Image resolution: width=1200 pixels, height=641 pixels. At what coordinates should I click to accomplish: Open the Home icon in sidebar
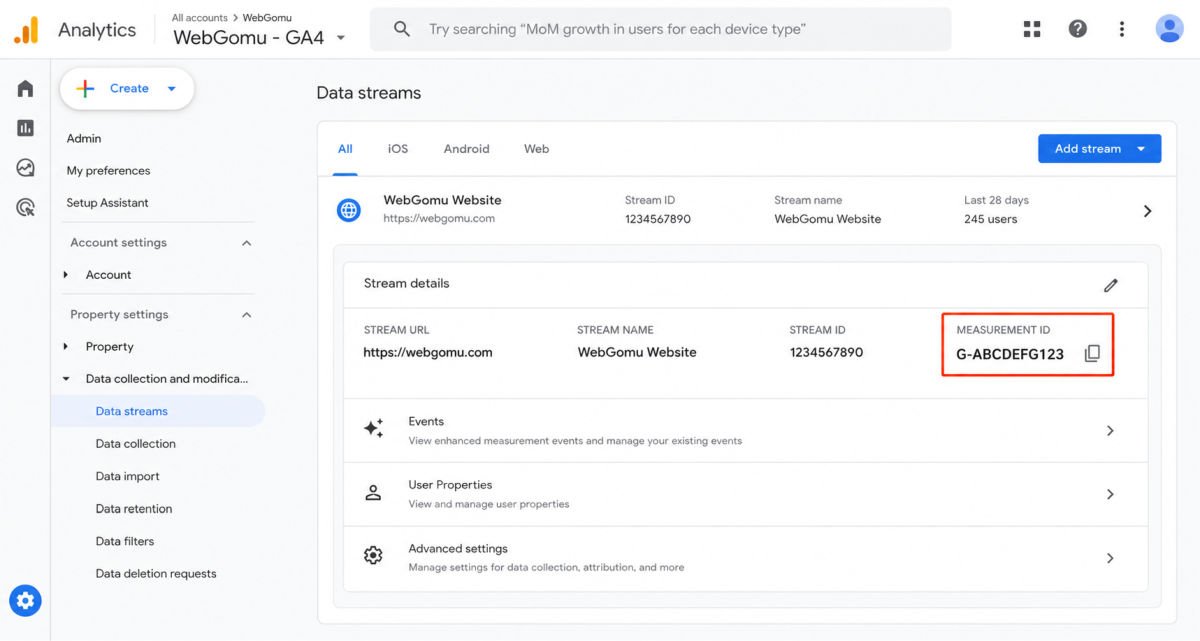[x=25, y=89]
